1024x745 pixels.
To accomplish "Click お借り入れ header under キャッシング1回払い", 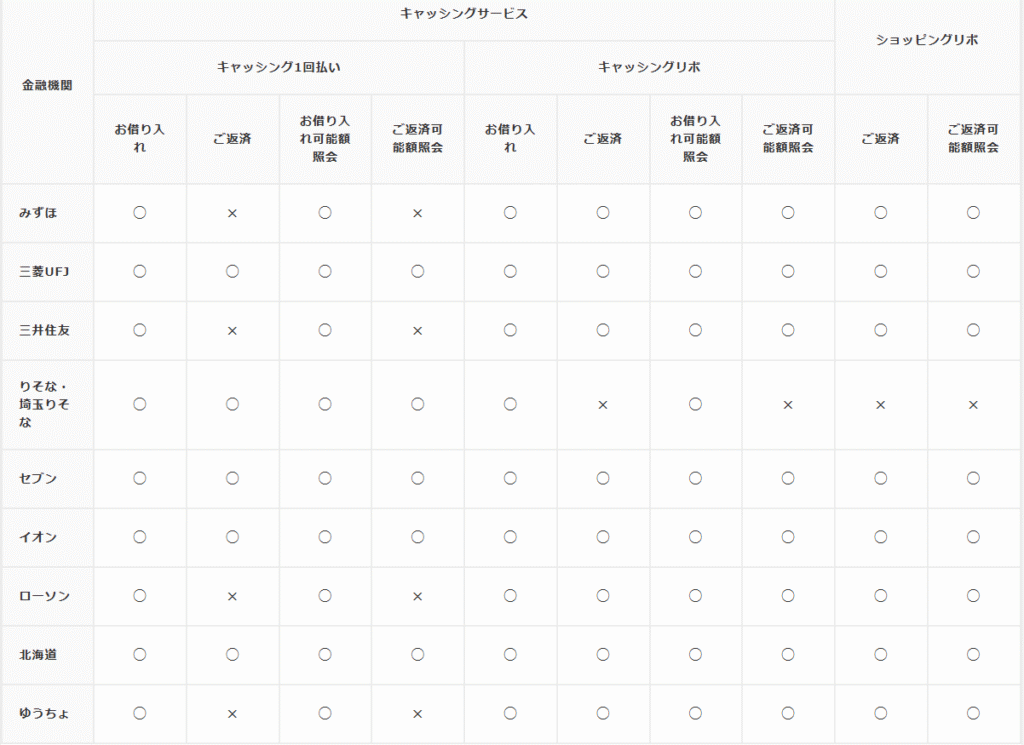I will click(x=140, y=138).
